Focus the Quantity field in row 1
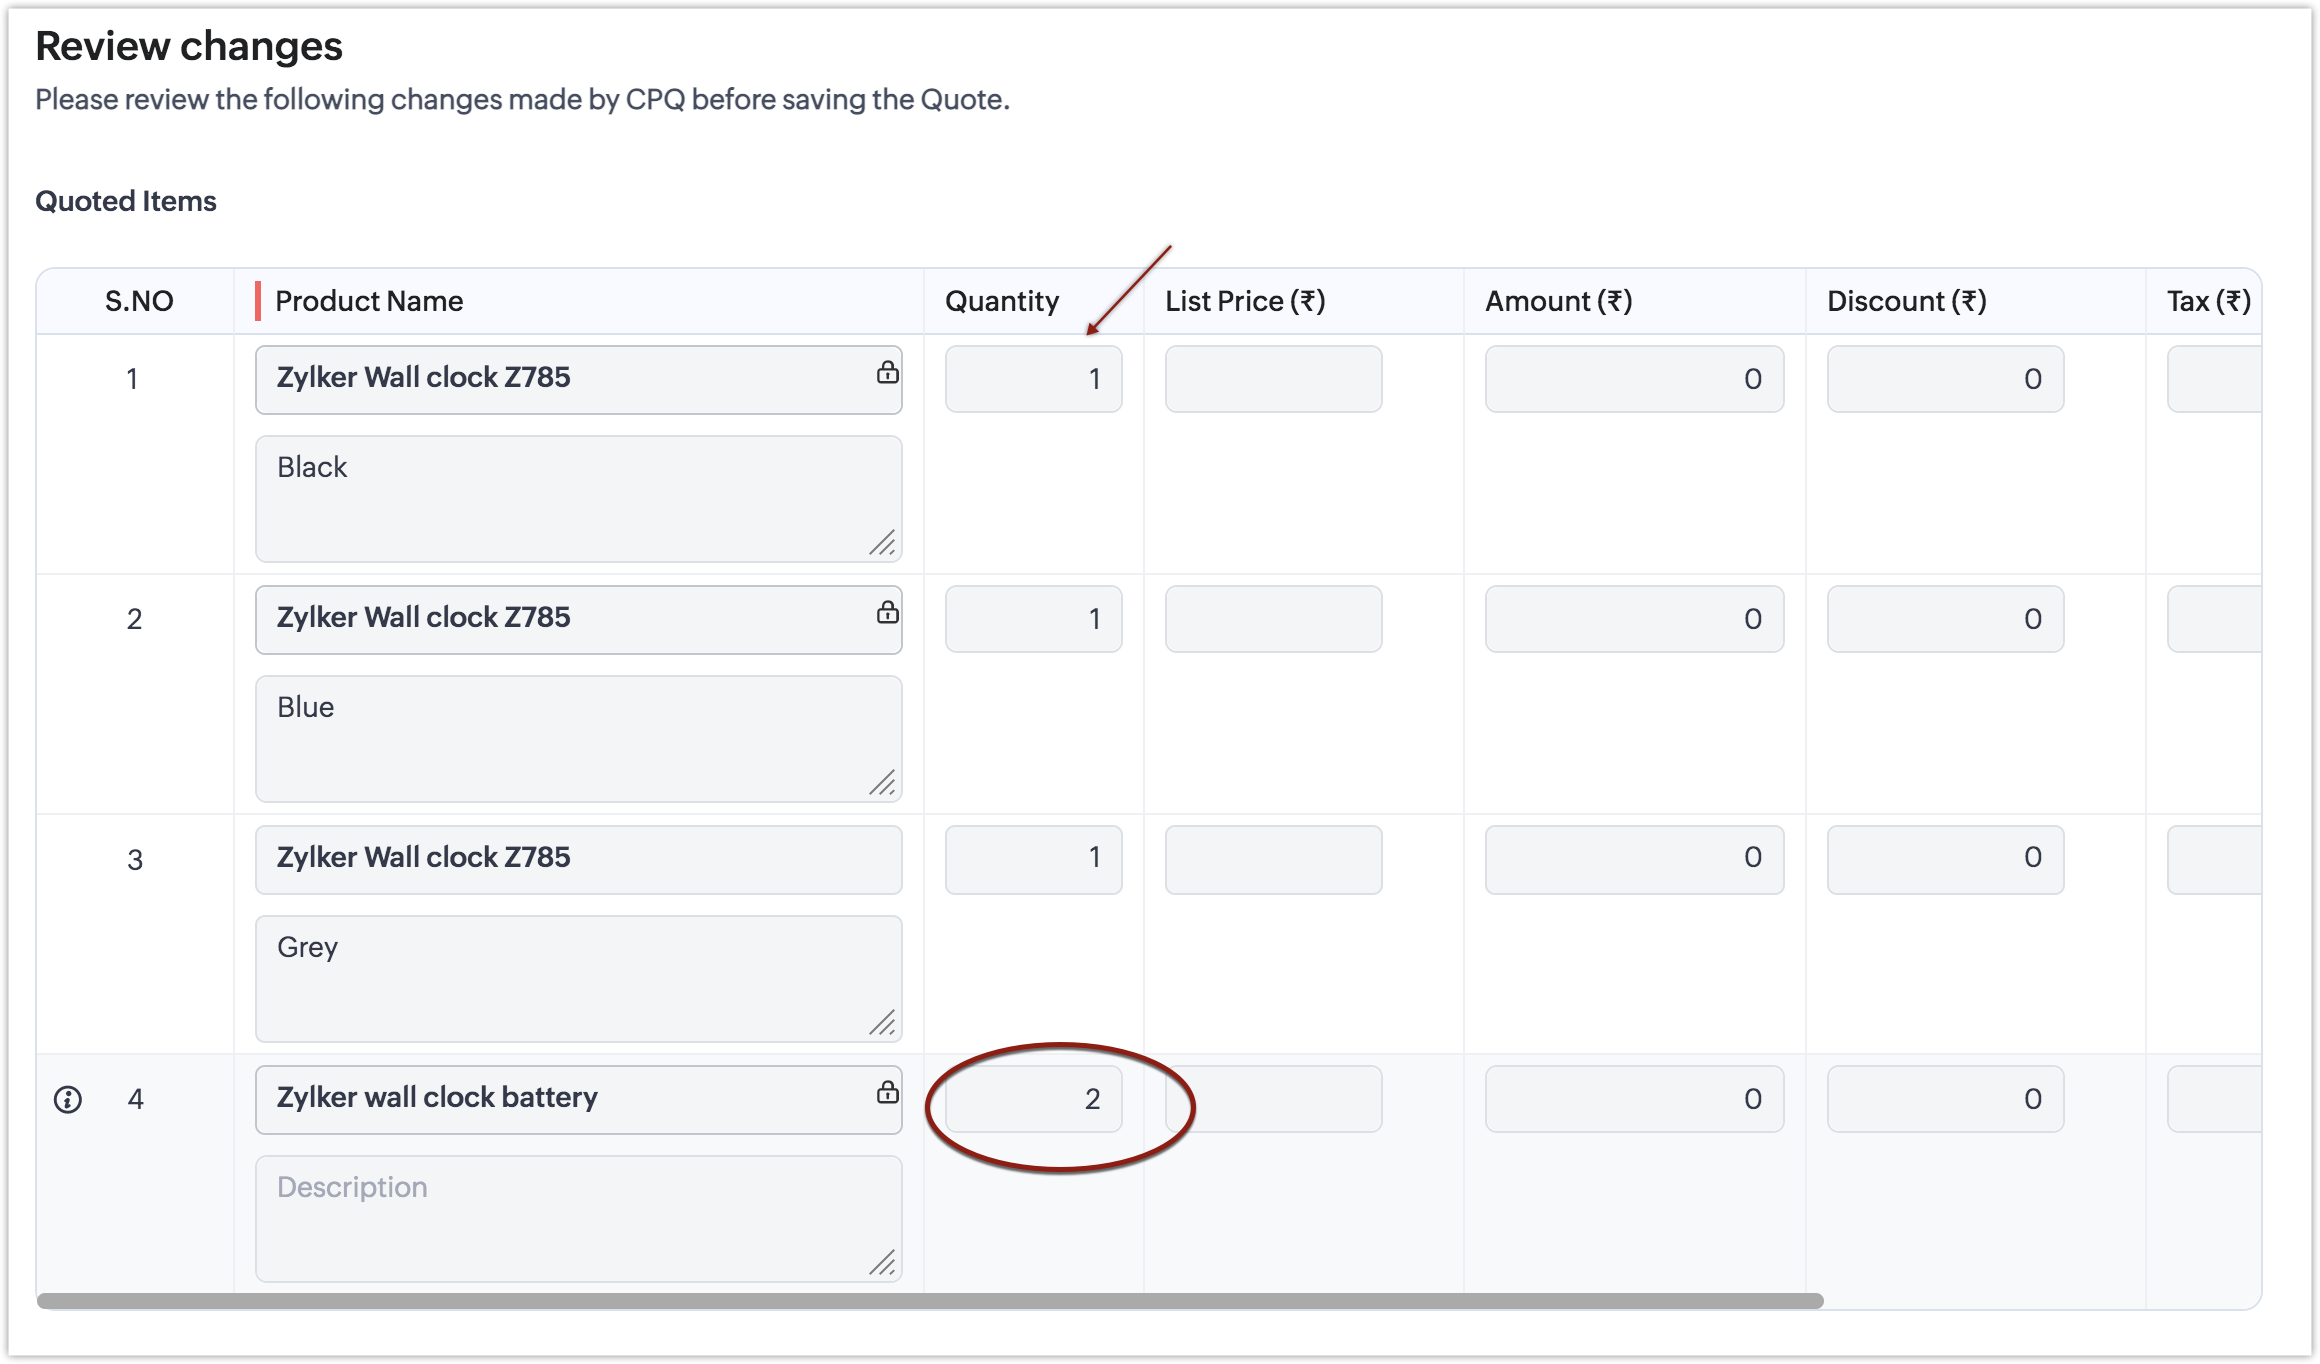 pyautogui.click(x=1033, y=379)
